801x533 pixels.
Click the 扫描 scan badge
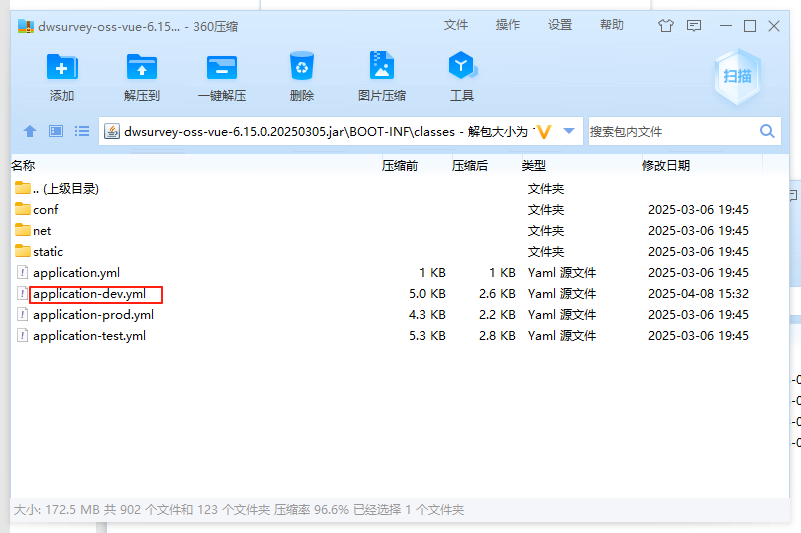click(x=738, y=76)
